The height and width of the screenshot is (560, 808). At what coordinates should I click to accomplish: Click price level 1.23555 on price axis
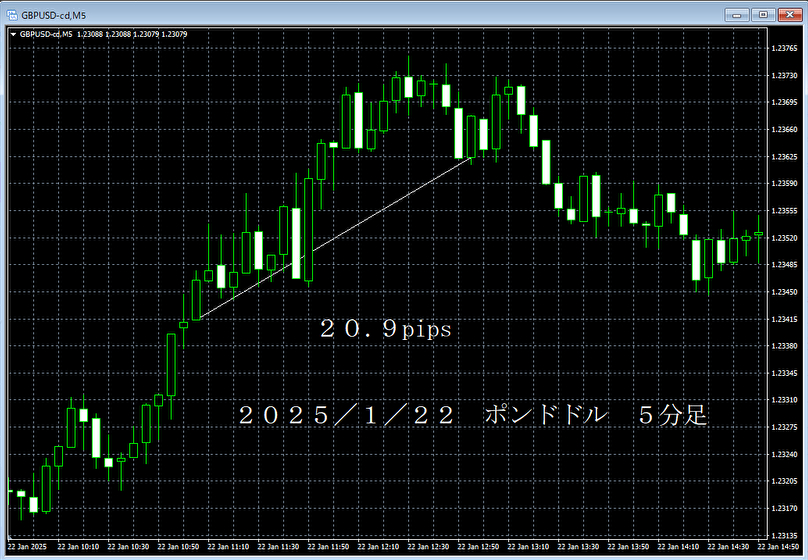click(x=784, y=211)
